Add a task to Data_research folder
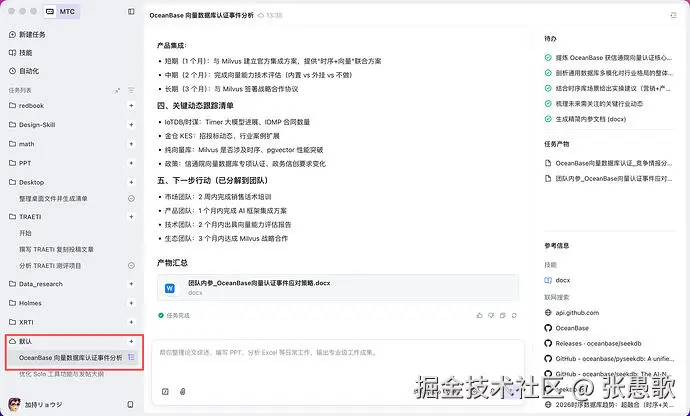Screen dimensions: 690x416 point(131,284)
